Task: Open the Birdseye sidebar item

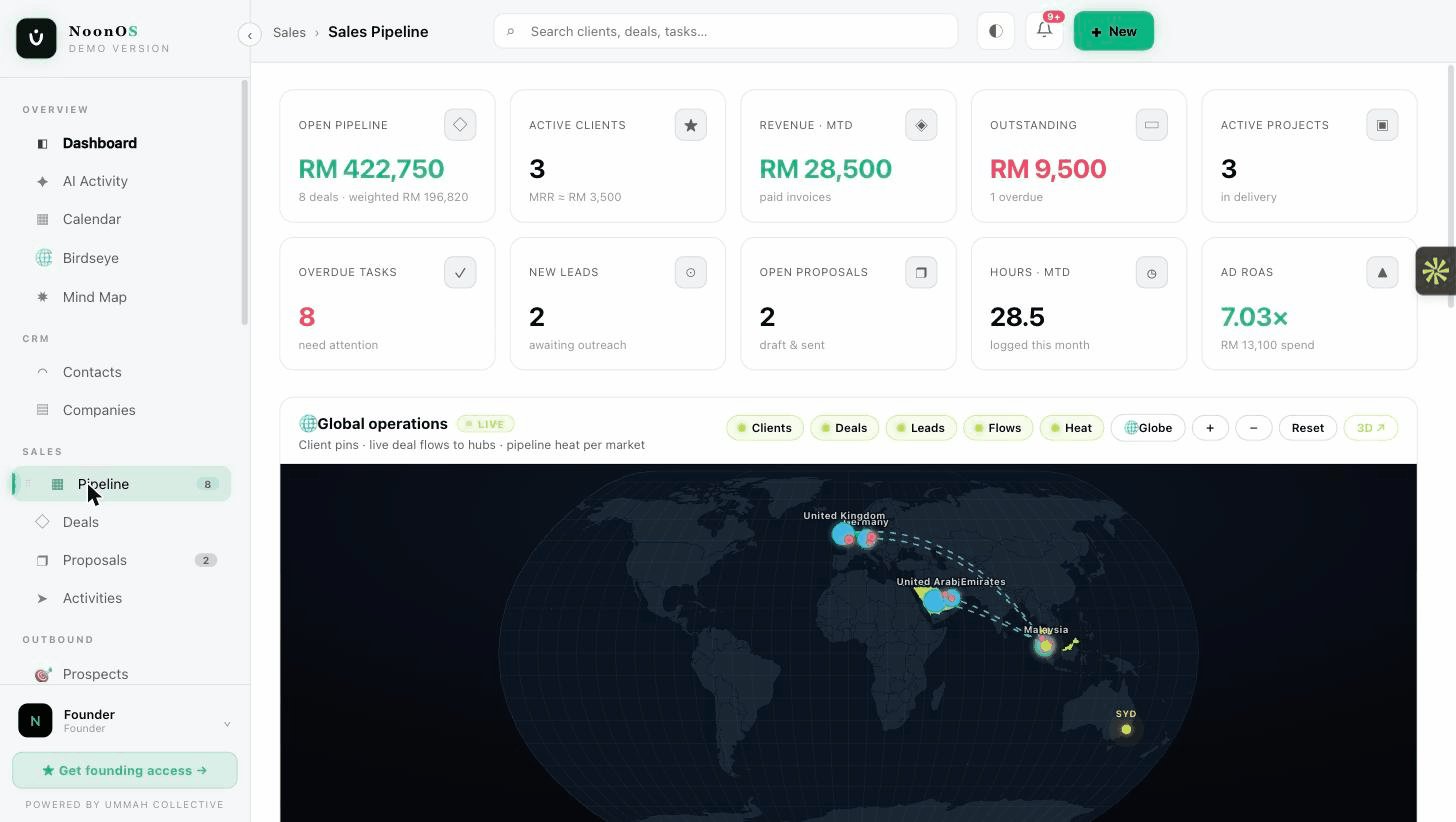Action: pyautogui.click(x=124, y=258)
